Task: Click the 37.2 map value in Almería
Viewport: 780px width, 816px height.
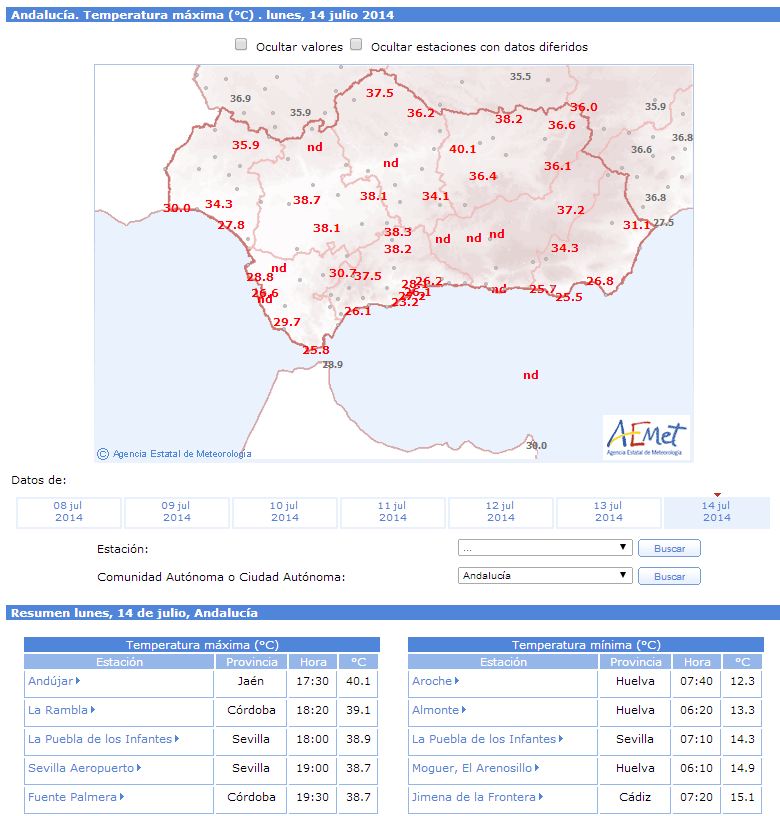Action: pyautogui.click(x=571, y=210)
